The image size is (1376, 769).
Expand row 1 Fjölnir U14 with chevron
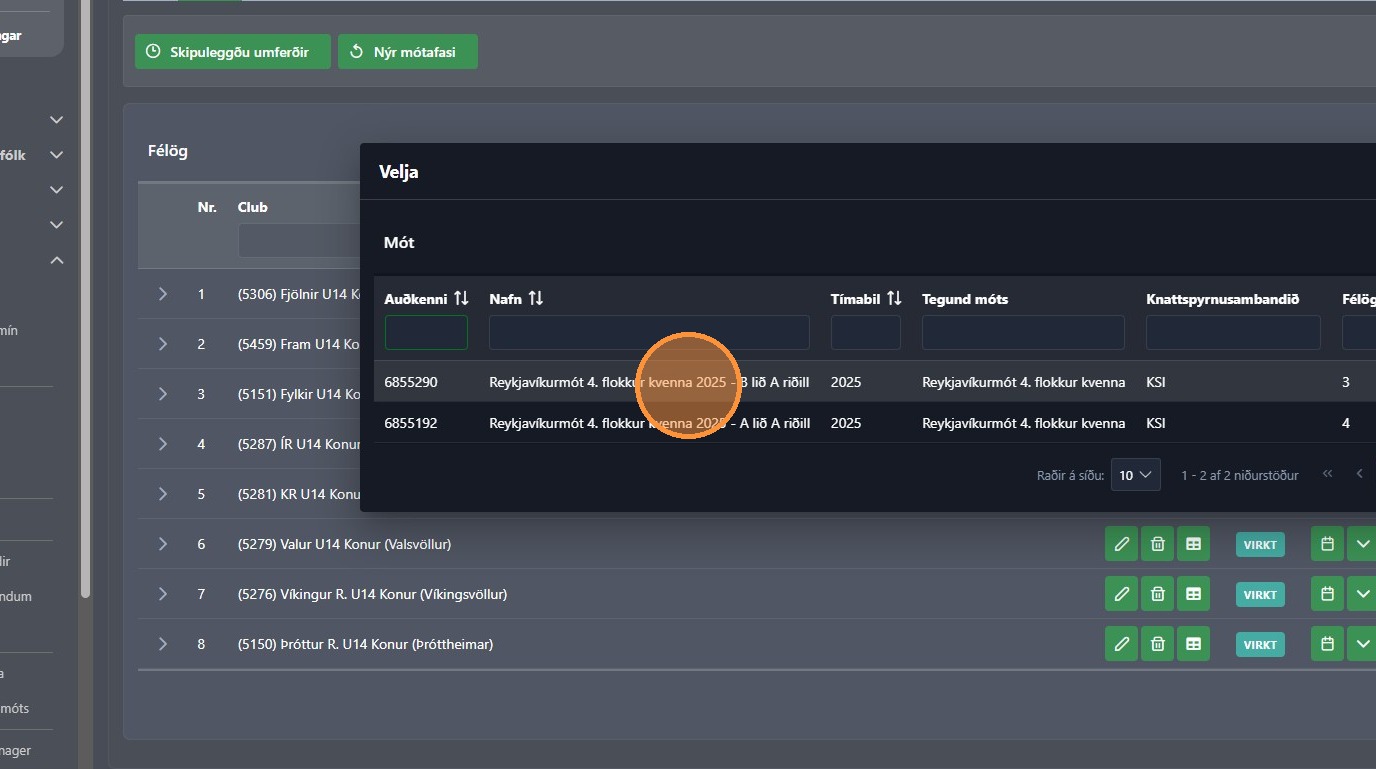coord(163,294)
